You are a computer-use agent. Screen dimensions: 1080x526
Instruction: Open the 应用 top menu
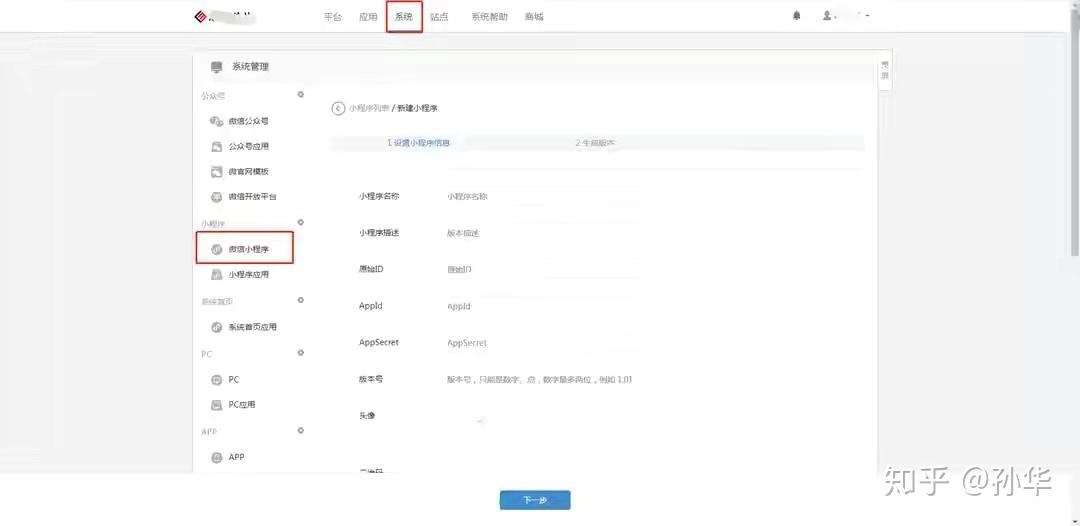pos(368,17)
